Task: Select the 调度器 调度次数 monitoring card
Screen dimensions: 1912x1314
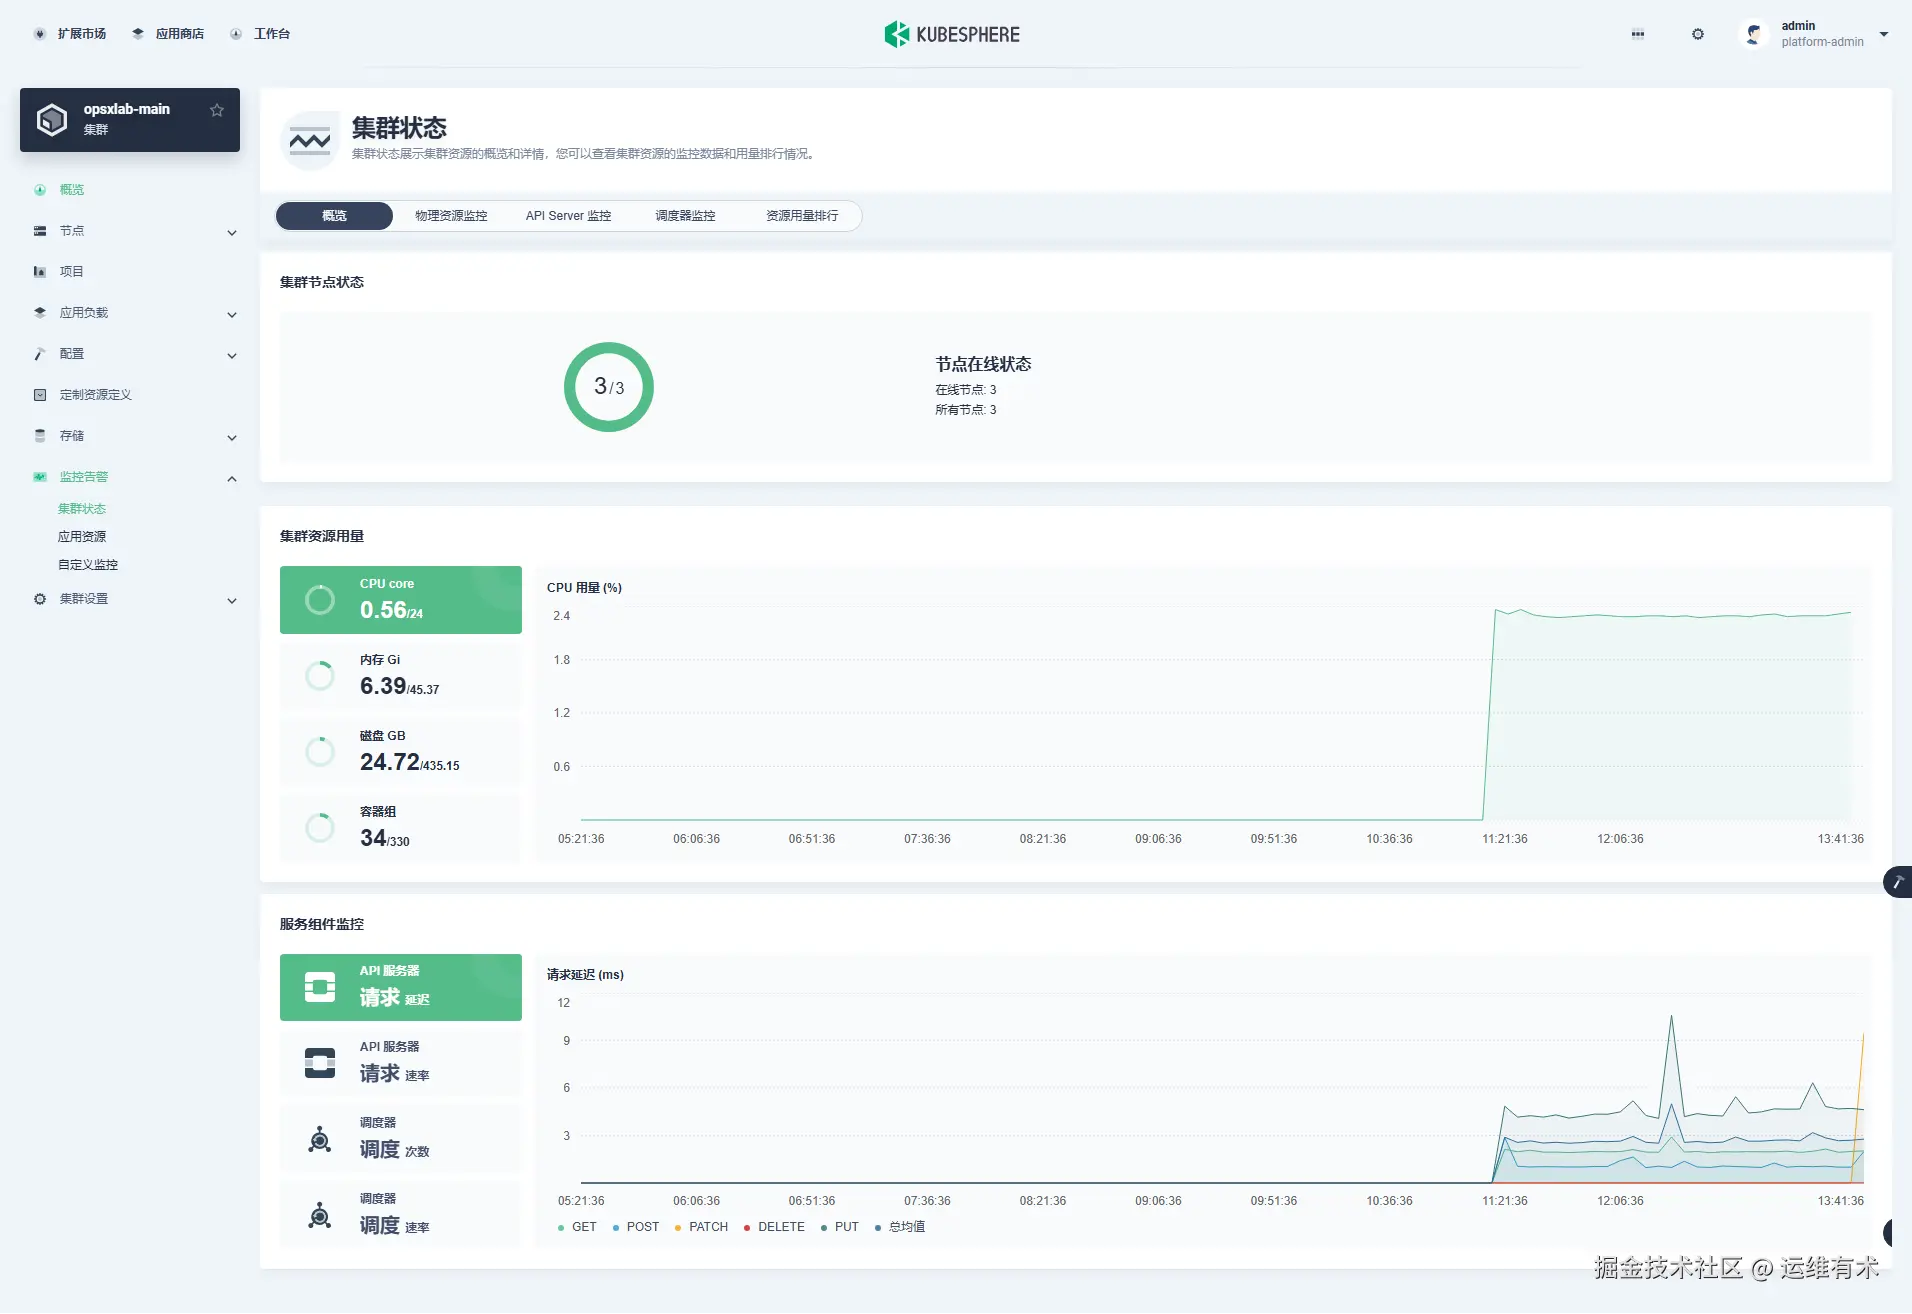Action: [399, 1138]
